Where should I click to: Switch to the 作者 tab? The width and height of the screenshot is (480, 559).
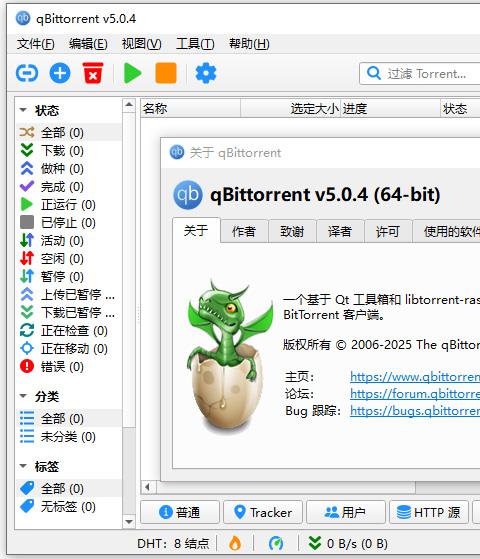244,231
